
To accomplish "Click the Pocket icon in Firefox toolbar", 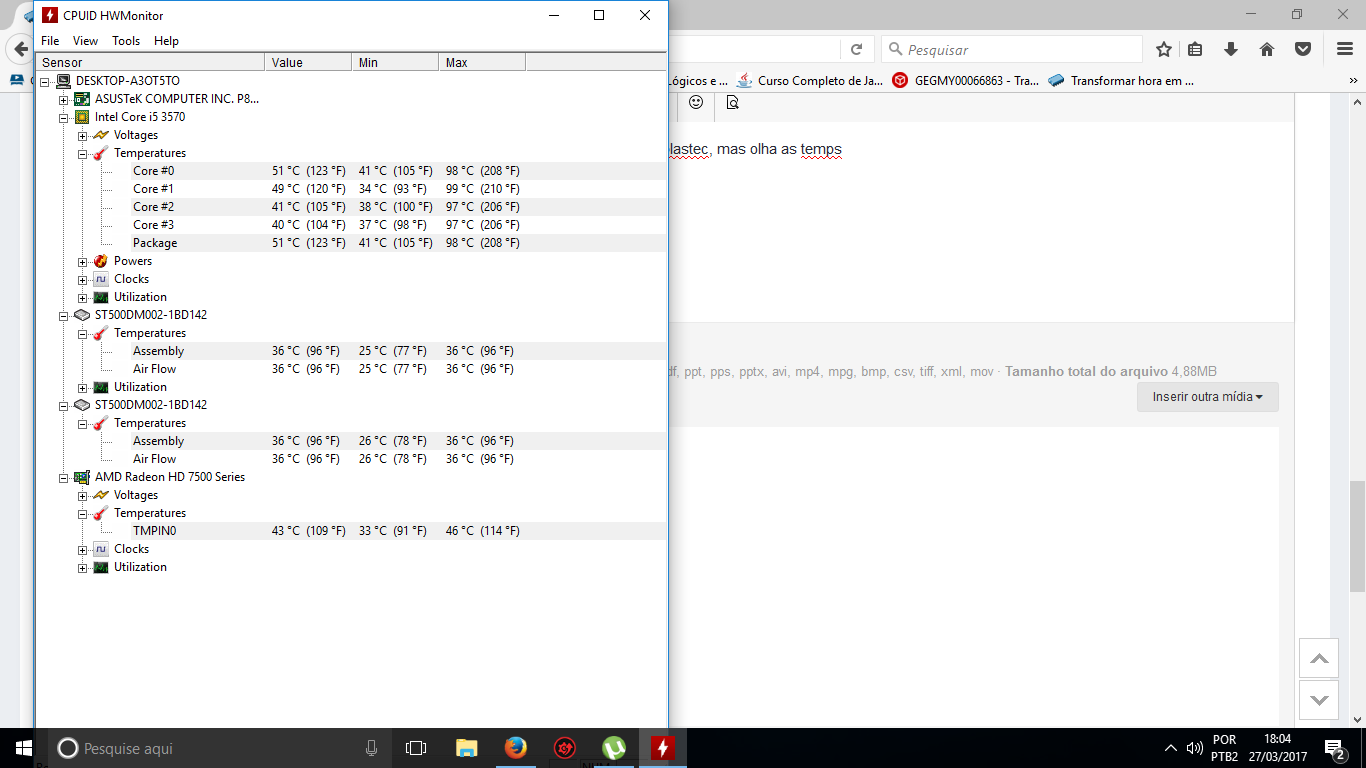I will [1303, 49].
